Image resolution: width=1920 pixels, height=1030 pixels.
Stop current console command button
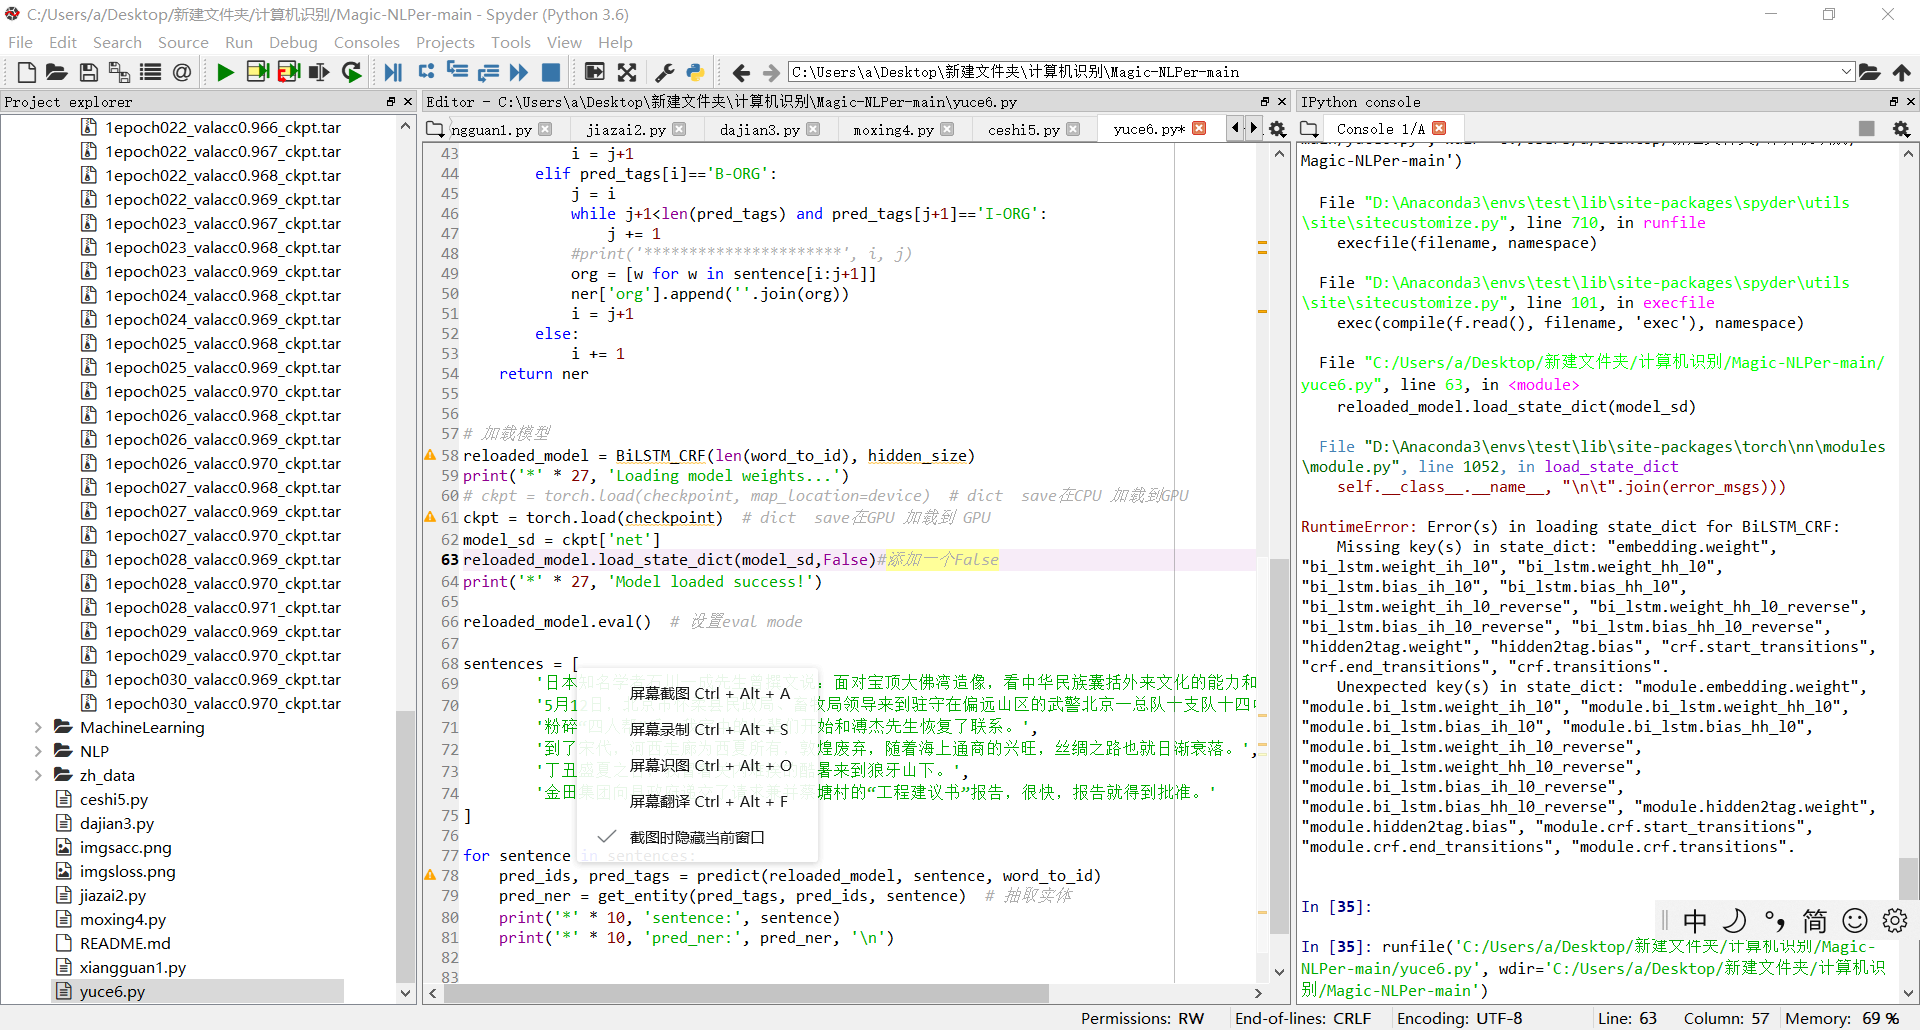pos(1866,129)
